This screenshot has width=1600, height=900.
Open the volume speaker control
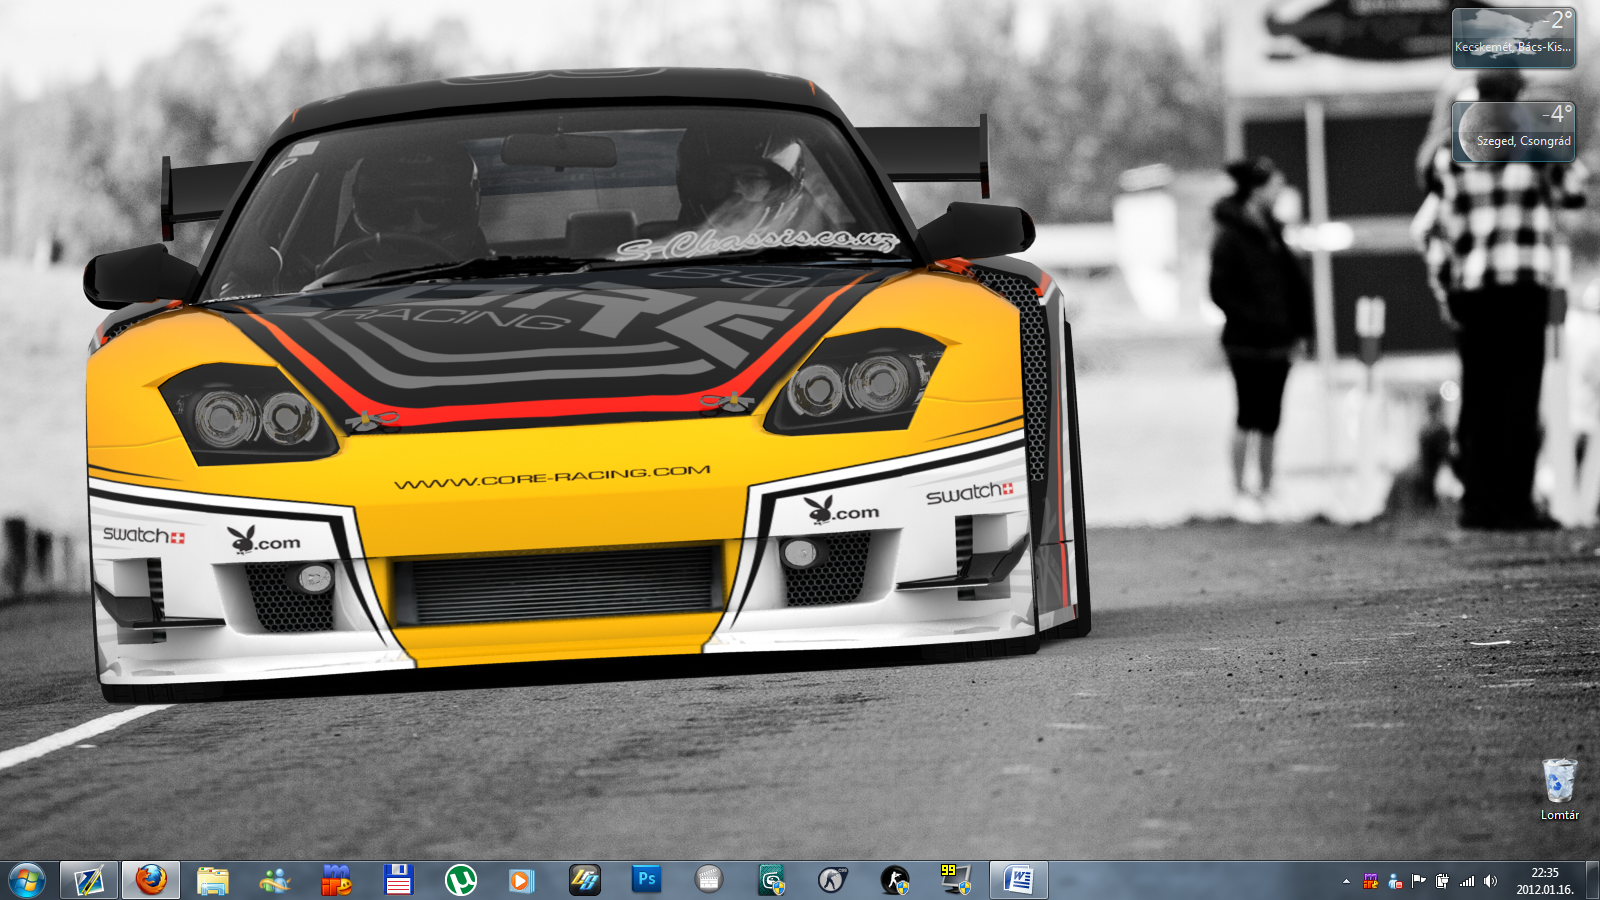click(1491, 881)
